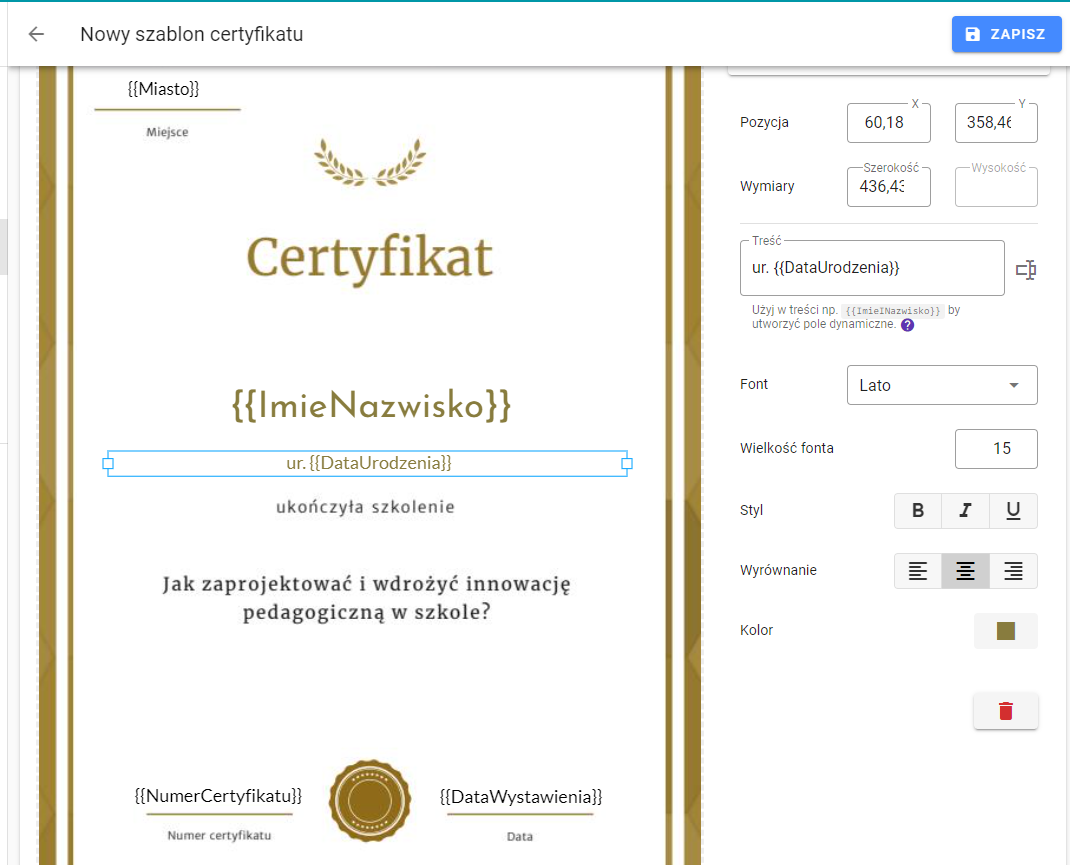
Task: Toggle underline style
Action: coord(1013,510)
